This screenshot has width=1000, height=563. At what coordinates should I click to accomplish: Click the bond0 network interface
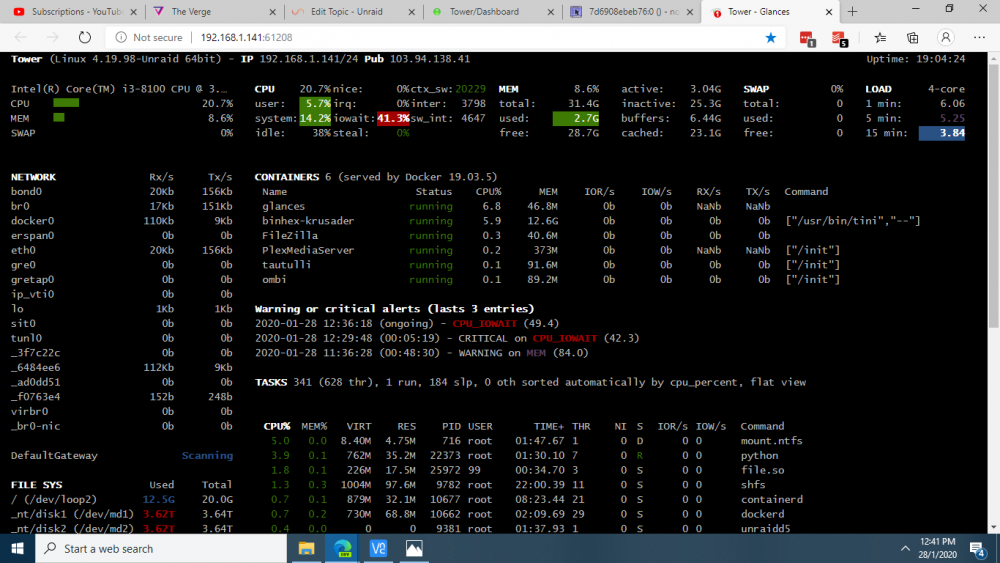coord(26,191)
